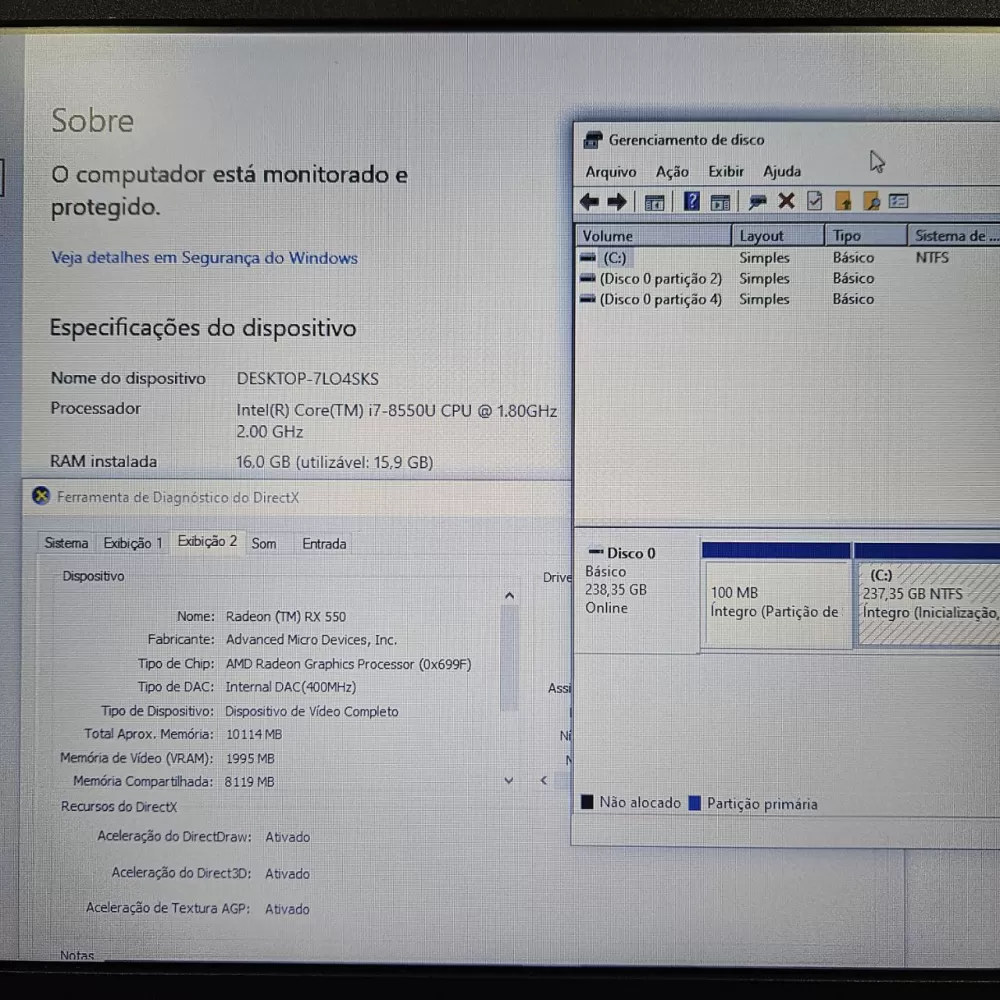The image size is (1000, 1000).
Task: Click the red X delete icon
Action: pyautogui.click(x=786, y=202)
